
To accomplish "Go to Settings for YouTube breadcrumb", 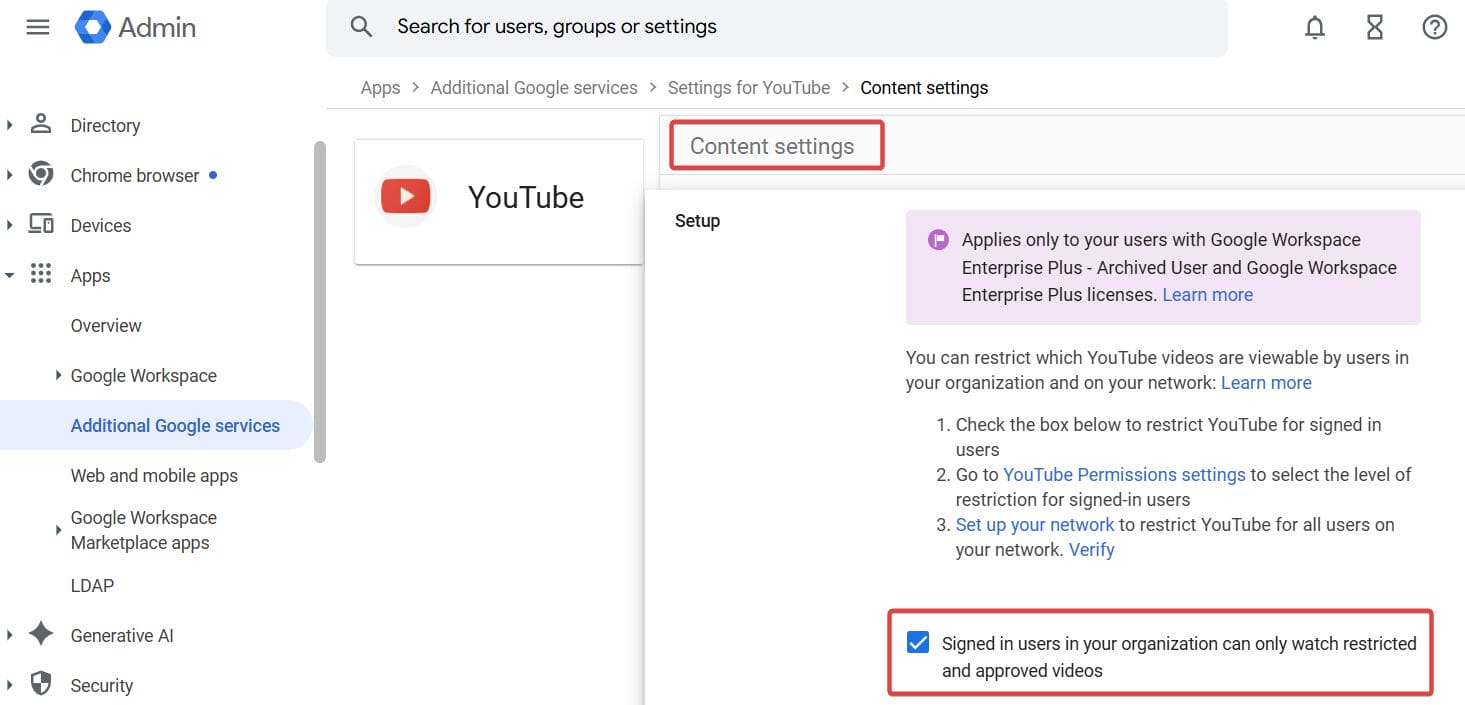I will (x=749, y=88).
